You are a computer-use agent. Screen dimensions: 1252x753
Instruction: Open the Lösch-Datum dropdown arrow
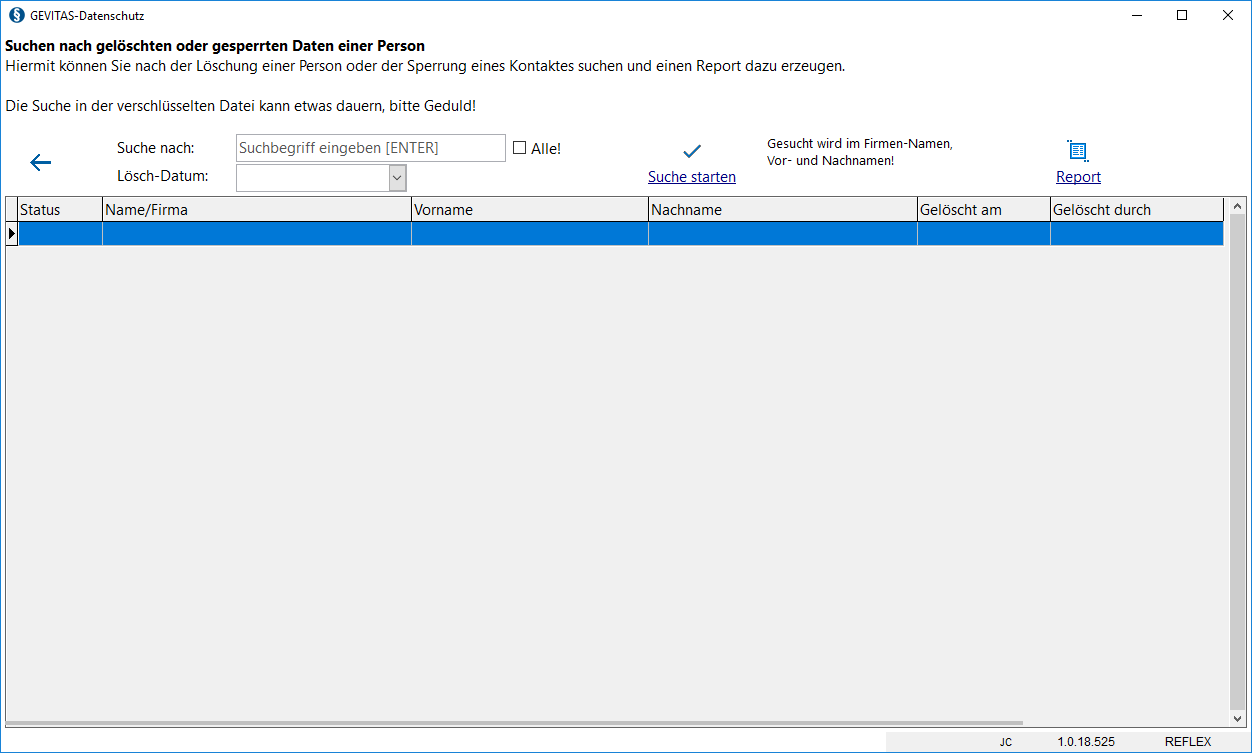397,177
